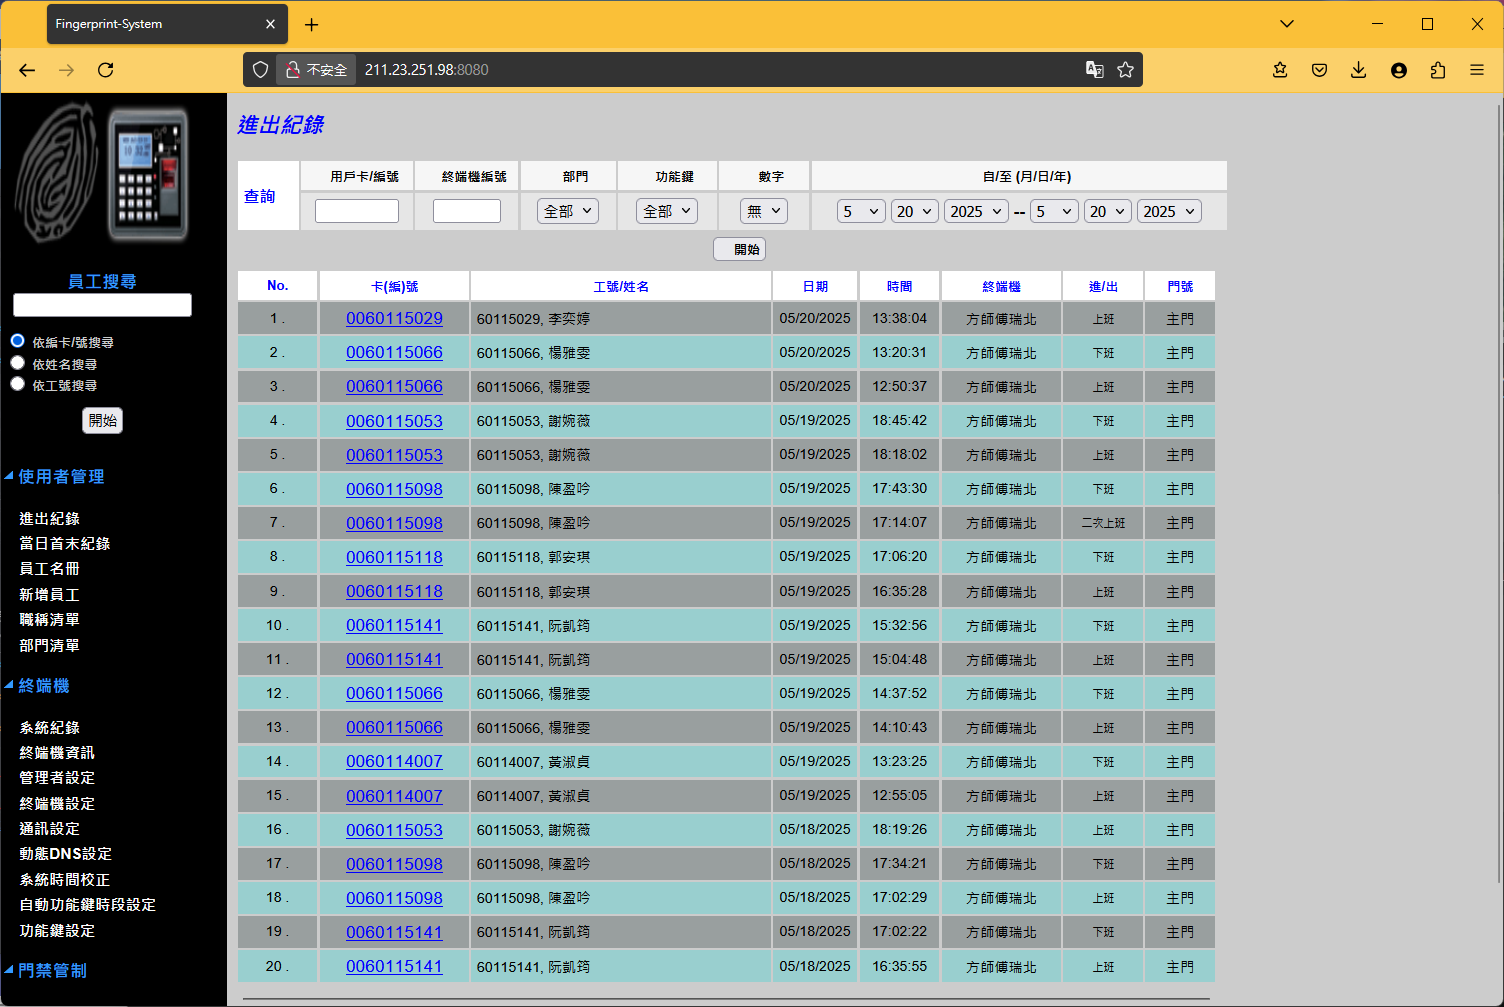The image size is (1504, 1007).
Task: Click the shield tracking protection icon
Action: [x=260, y=70]
